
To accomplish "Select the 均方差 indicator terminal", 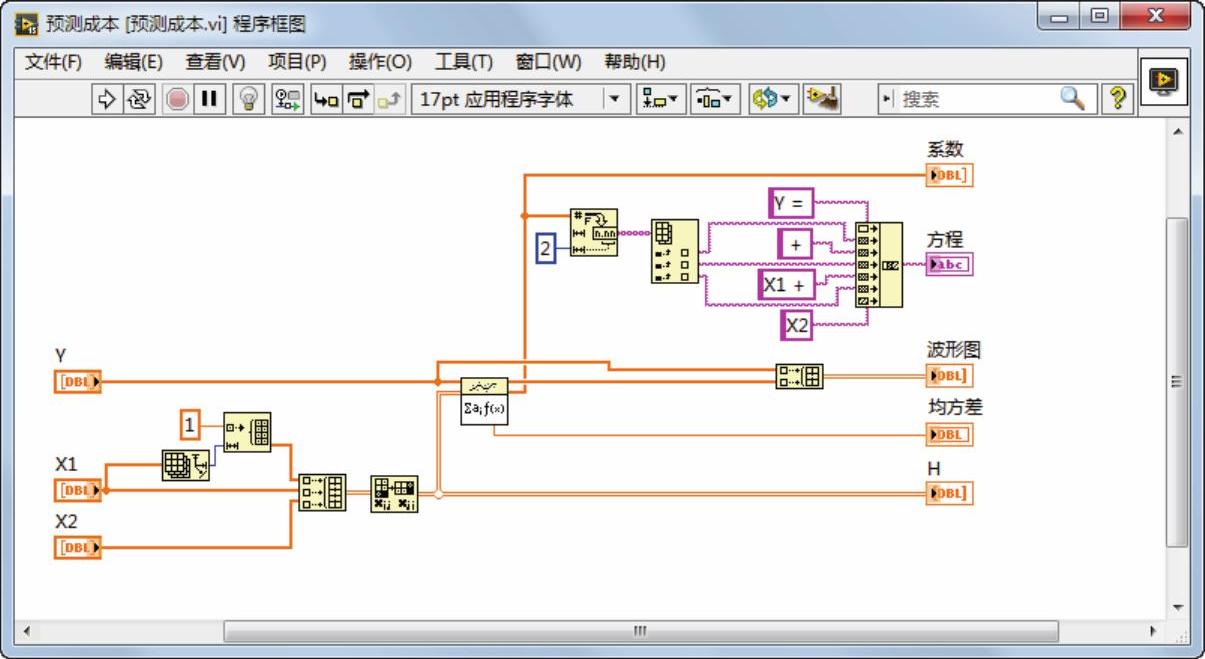I will click(949, 435).
